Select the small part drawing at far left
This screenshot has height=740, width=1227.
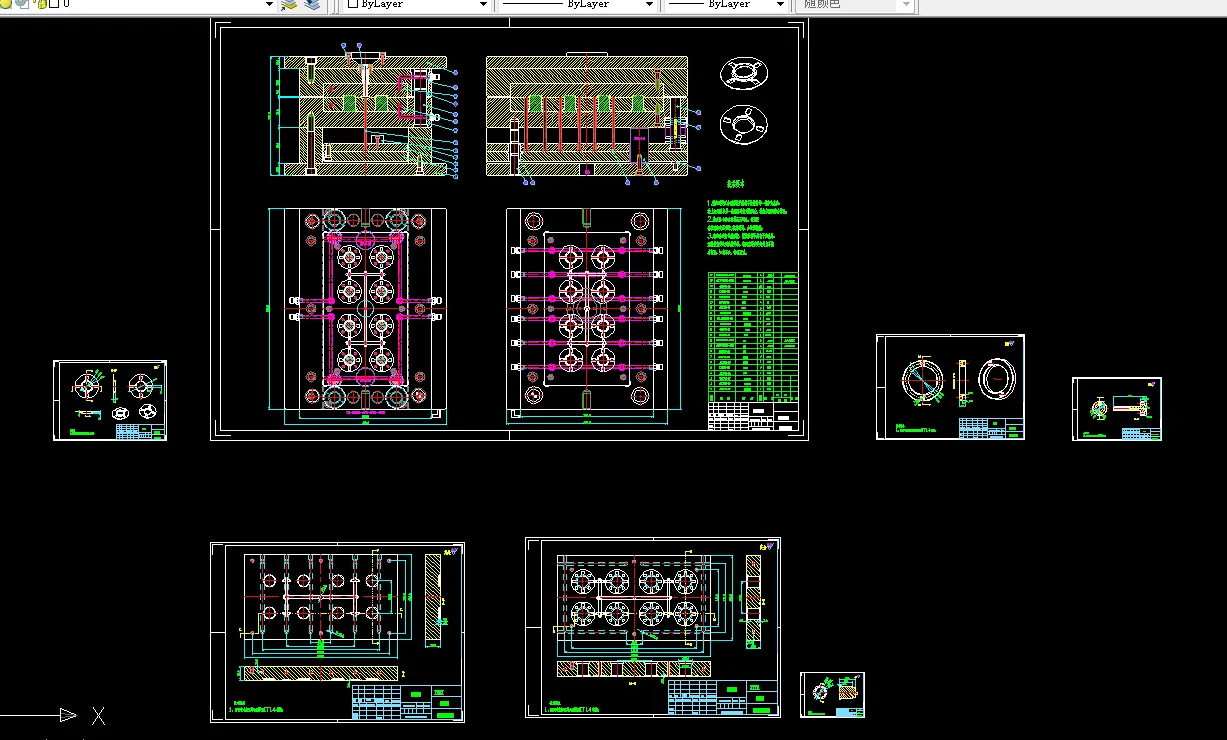click(x=110, y=400)
